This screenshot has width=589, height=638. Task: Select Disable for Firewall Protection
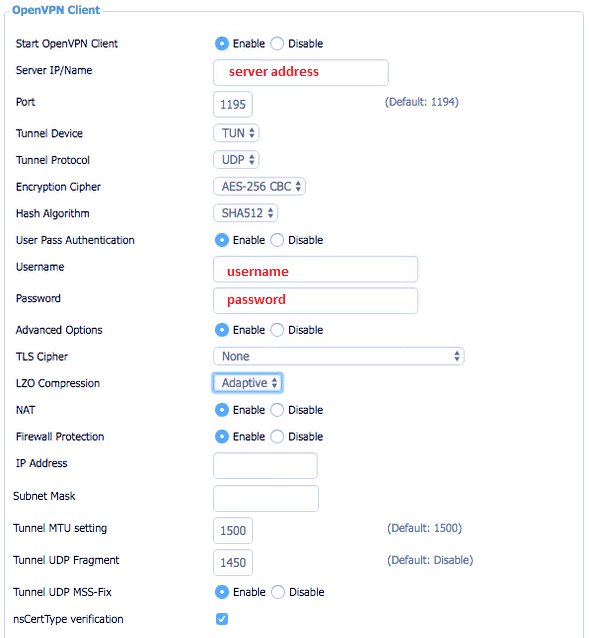pyautogui.click(x=277, y=437)
